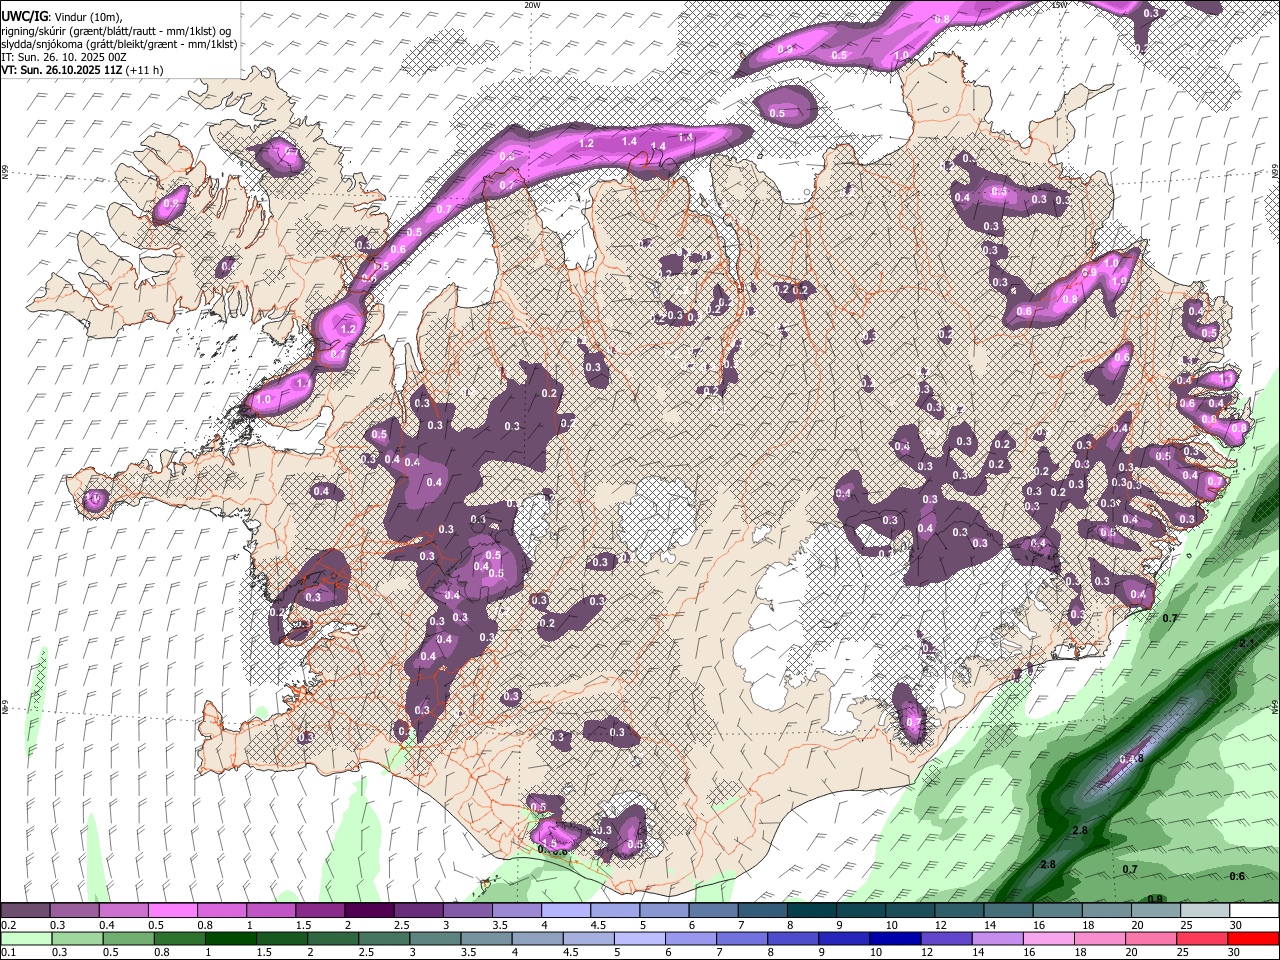The image size is (1280, 960).
Task: Select the pale green 0.1 swatch in lower legend row
Action: 25,938
